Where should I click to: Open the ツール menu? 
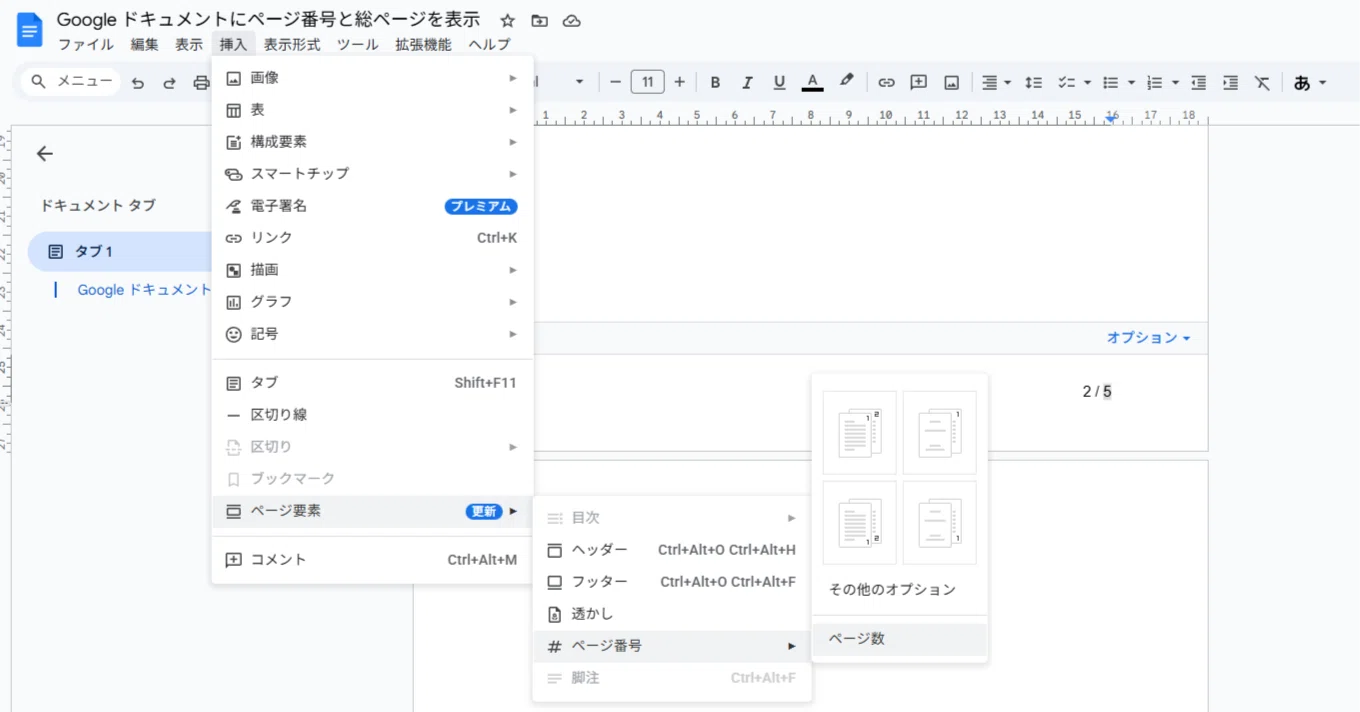pos(357,44)
